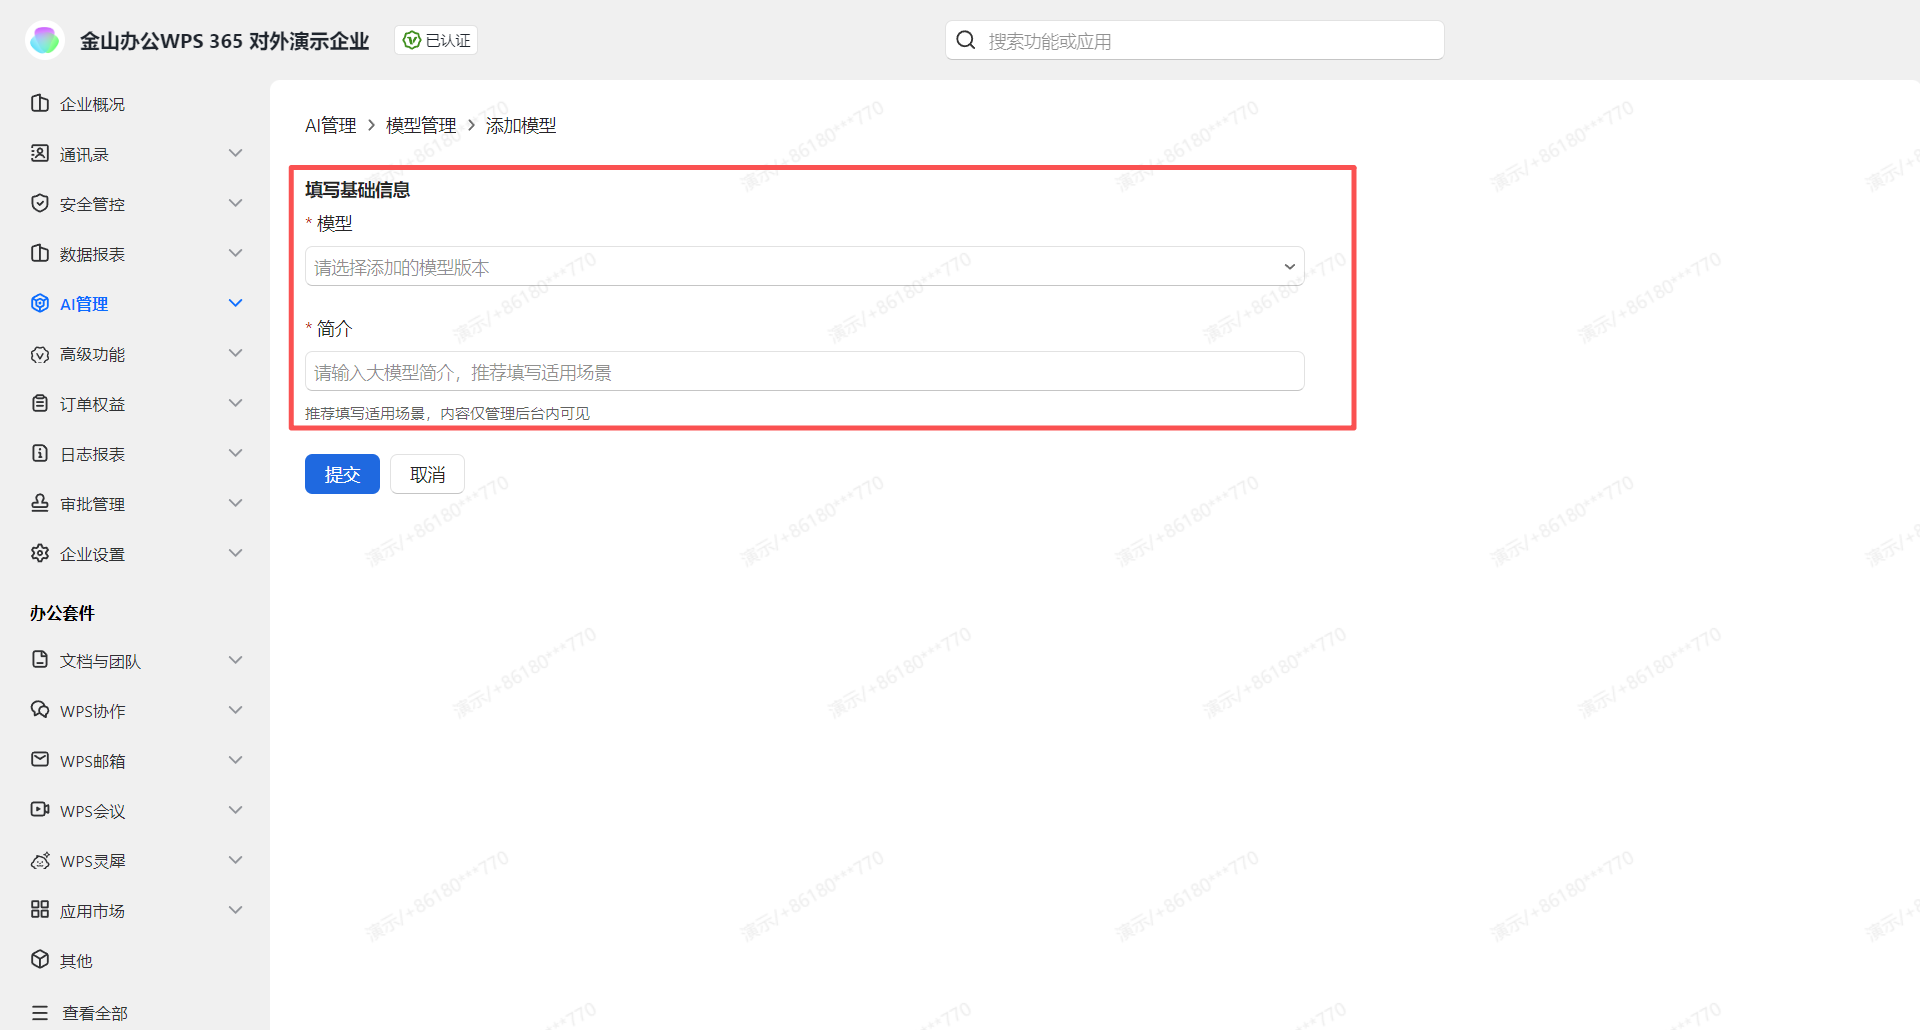The image size is (1920, 1030).
Task: Focus the 简介 description input field
Action: [x=804, y=371]
